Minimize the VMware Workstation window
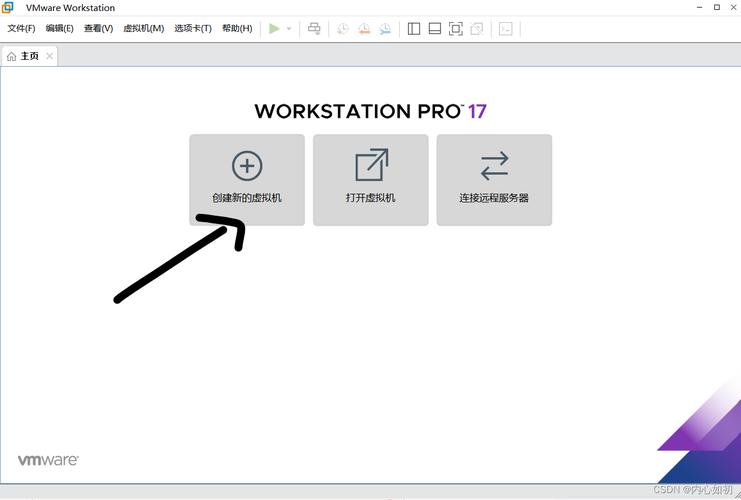 click(x=700, y=7)
